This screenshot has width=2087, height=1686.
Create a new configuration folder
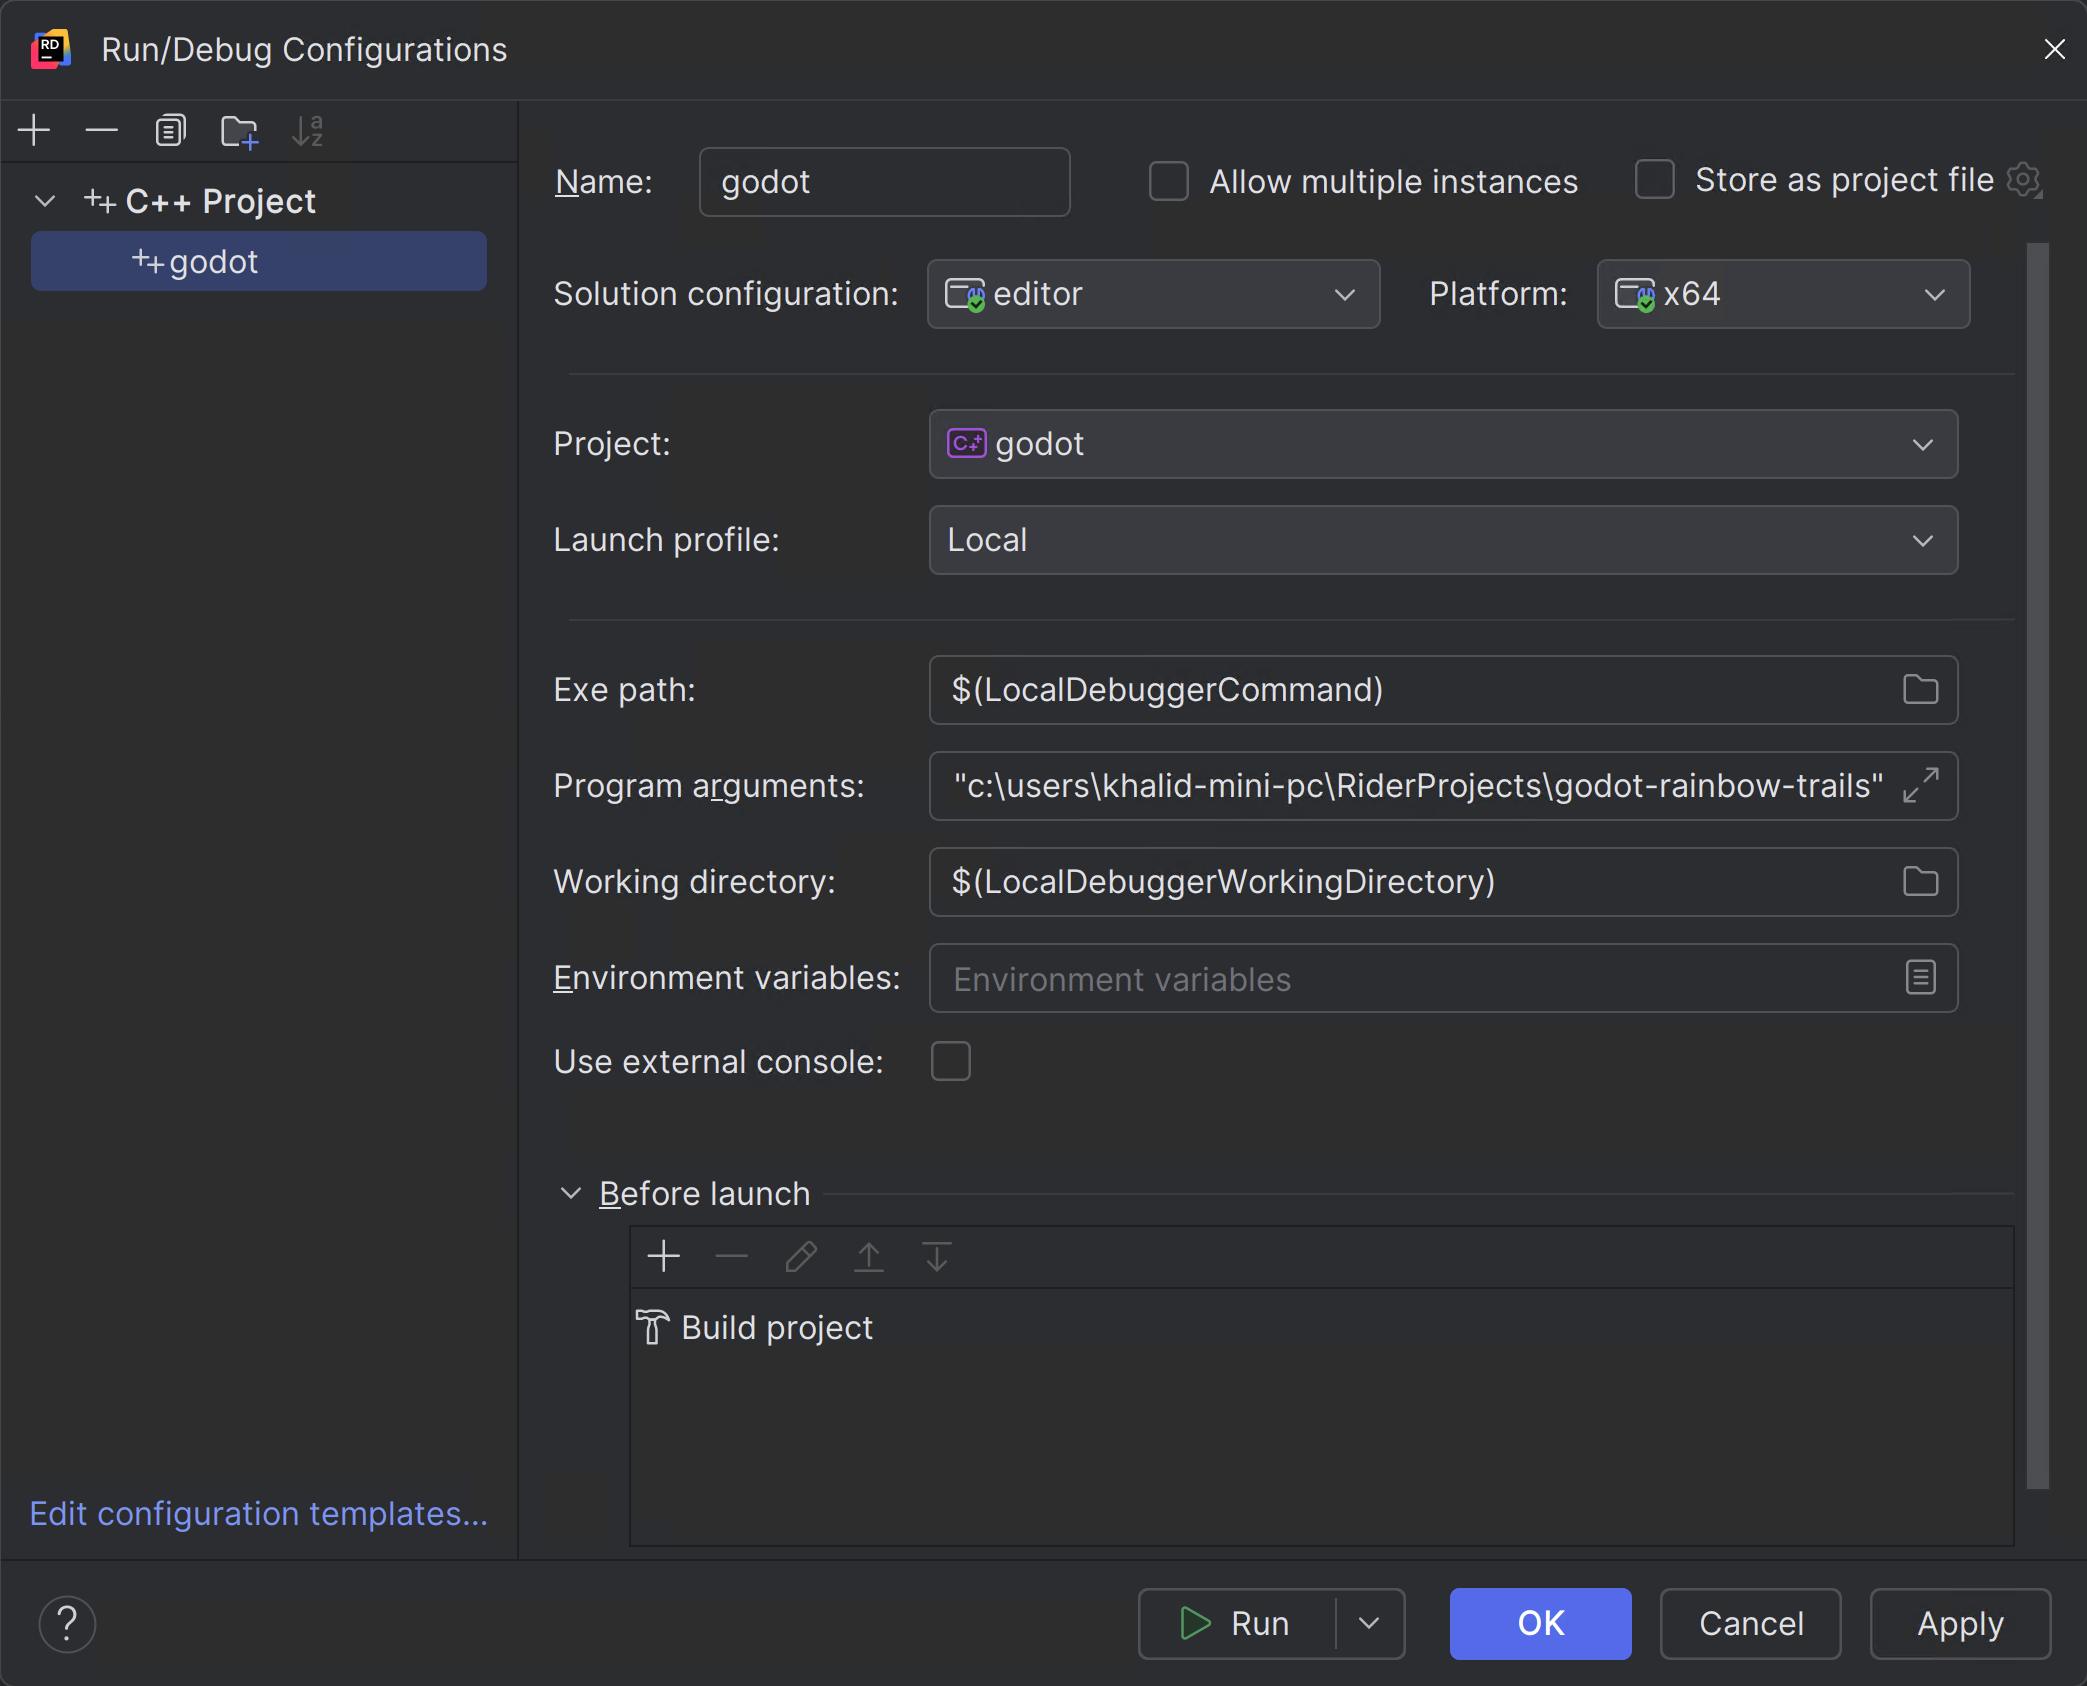coord(238,130)
